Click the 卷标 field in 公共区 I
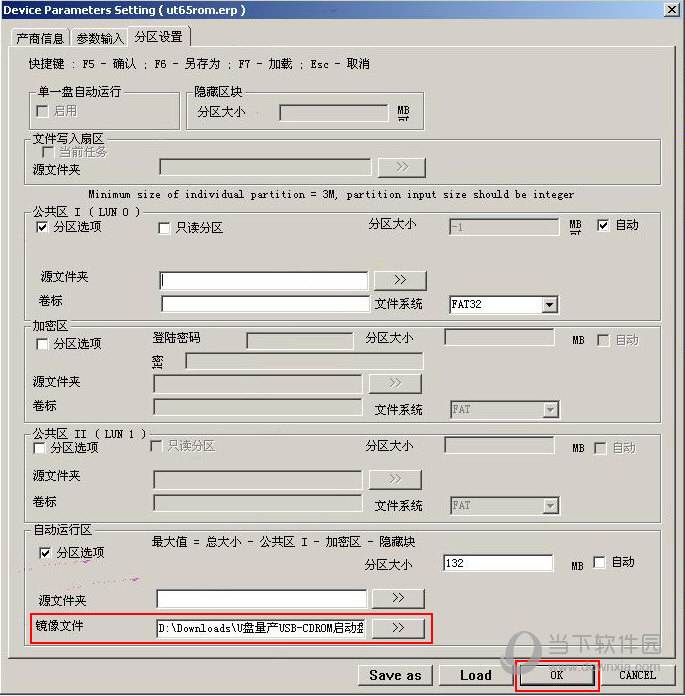The width and height of the screenshot is (685, 696). click(265, 304)
